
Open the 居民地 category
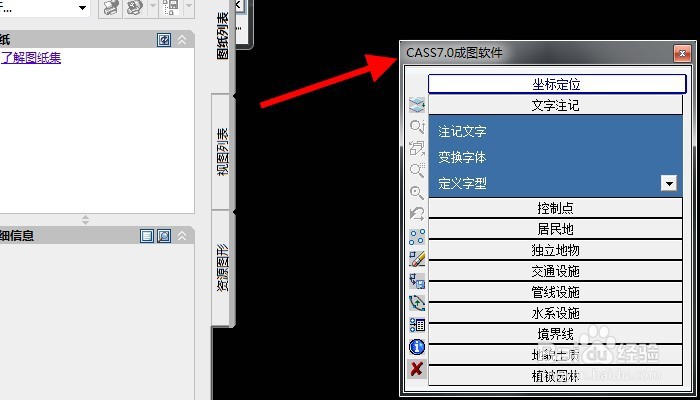point(555,229)
